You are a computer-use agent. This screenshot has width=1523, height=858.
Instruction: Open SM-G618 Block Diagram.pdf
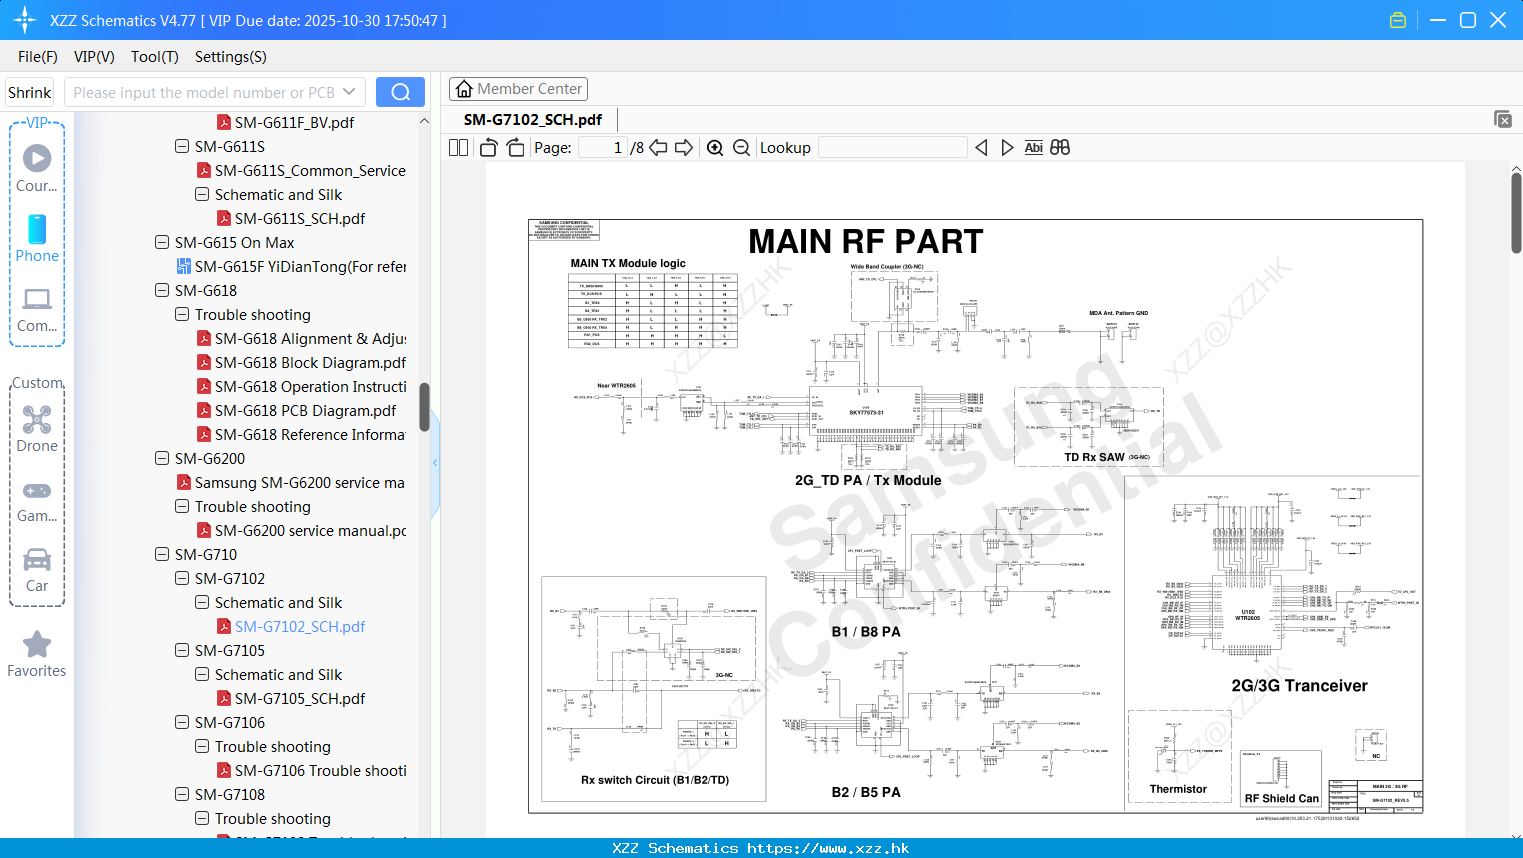tap(301, 362)
